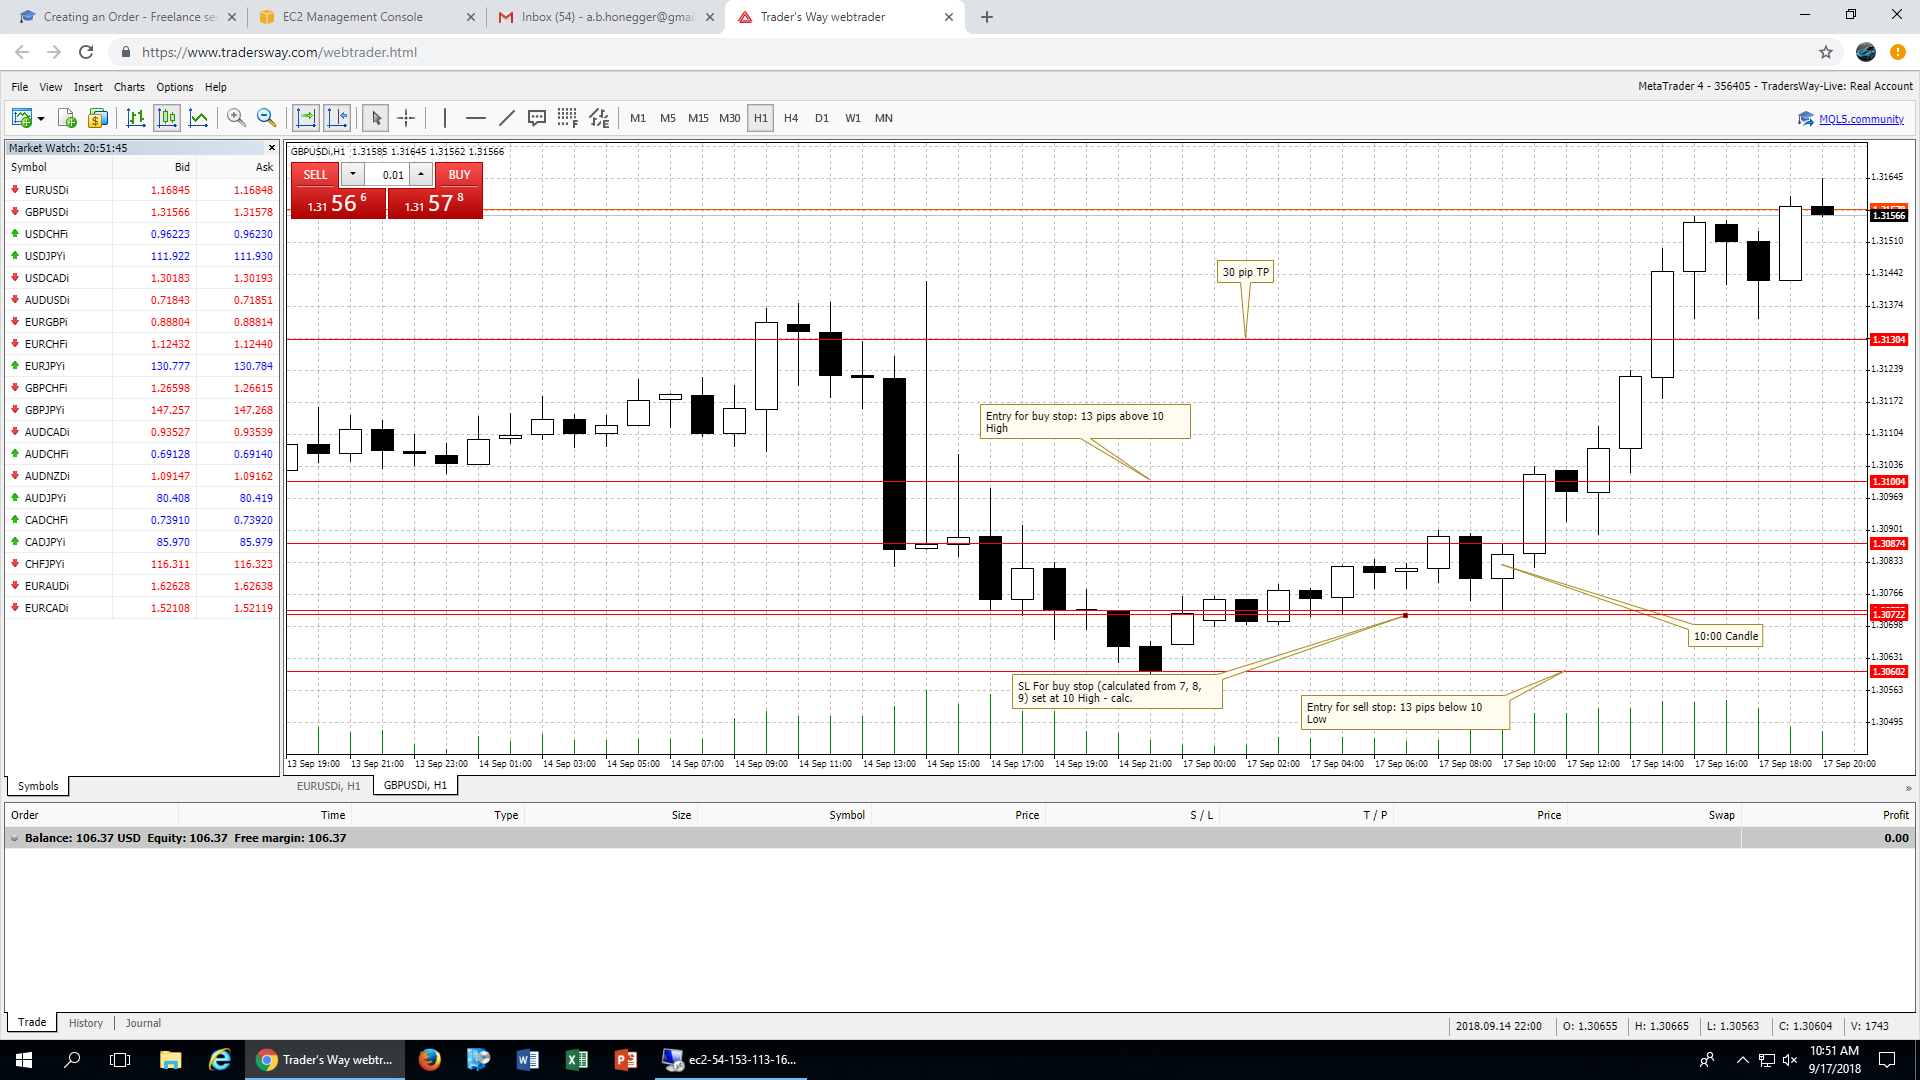
Task: Select the crosshair tool
Action: (x=406, y=118)
